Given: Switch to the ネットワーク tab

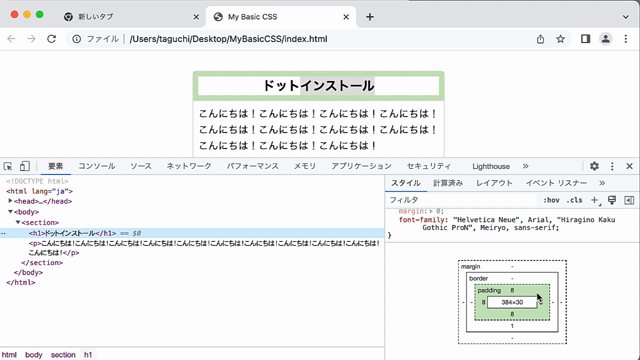Looking at the screenshot, I should [189, 166].
